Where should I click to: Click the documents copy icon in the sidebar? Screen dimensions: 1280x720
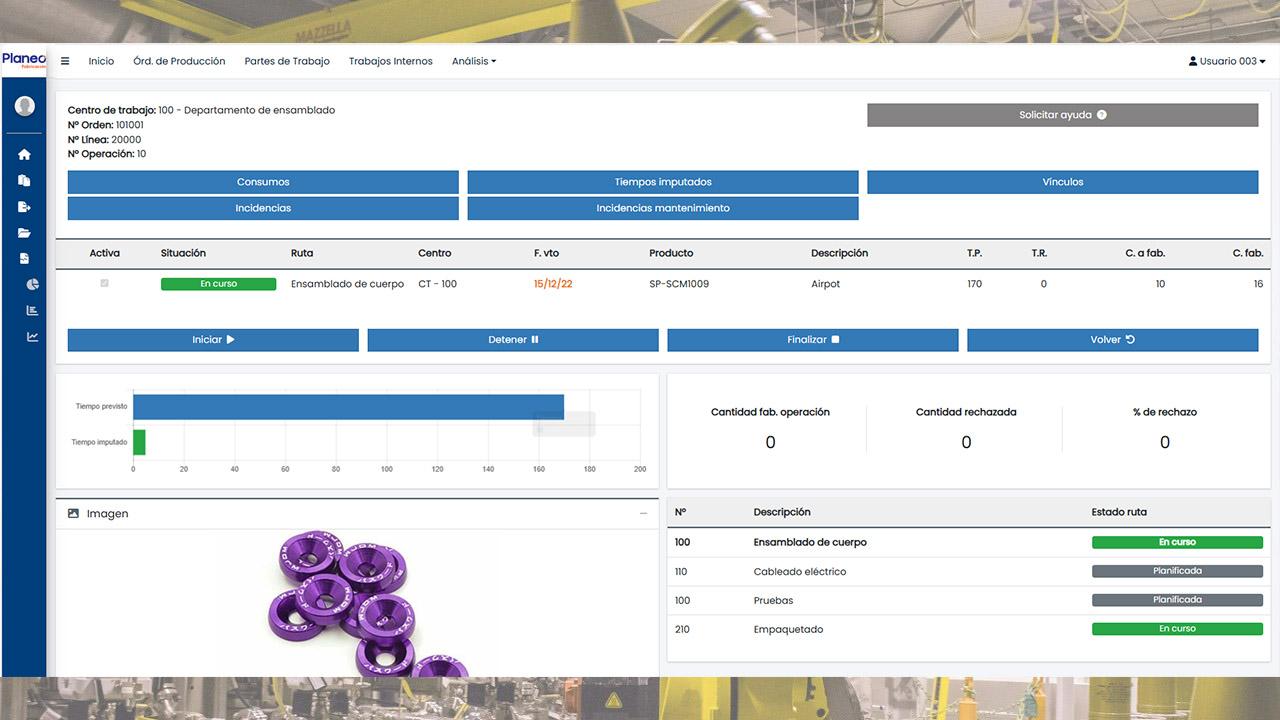coord(22,181)
